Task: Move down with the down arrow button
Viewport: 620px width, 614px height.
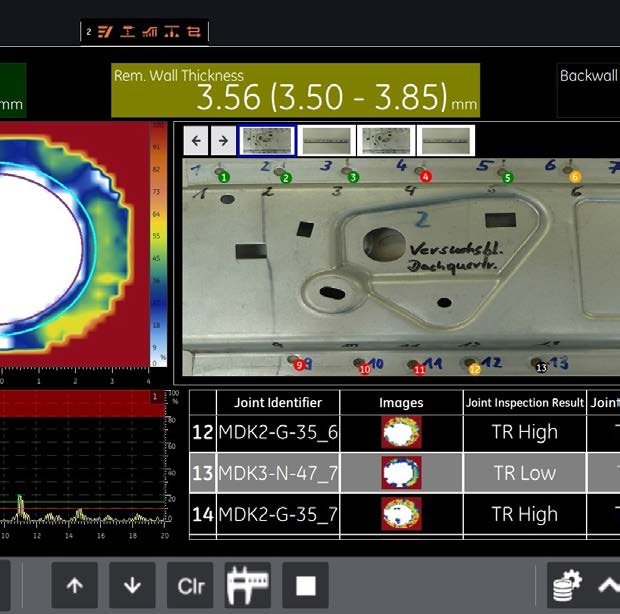Action: (132, 585)
